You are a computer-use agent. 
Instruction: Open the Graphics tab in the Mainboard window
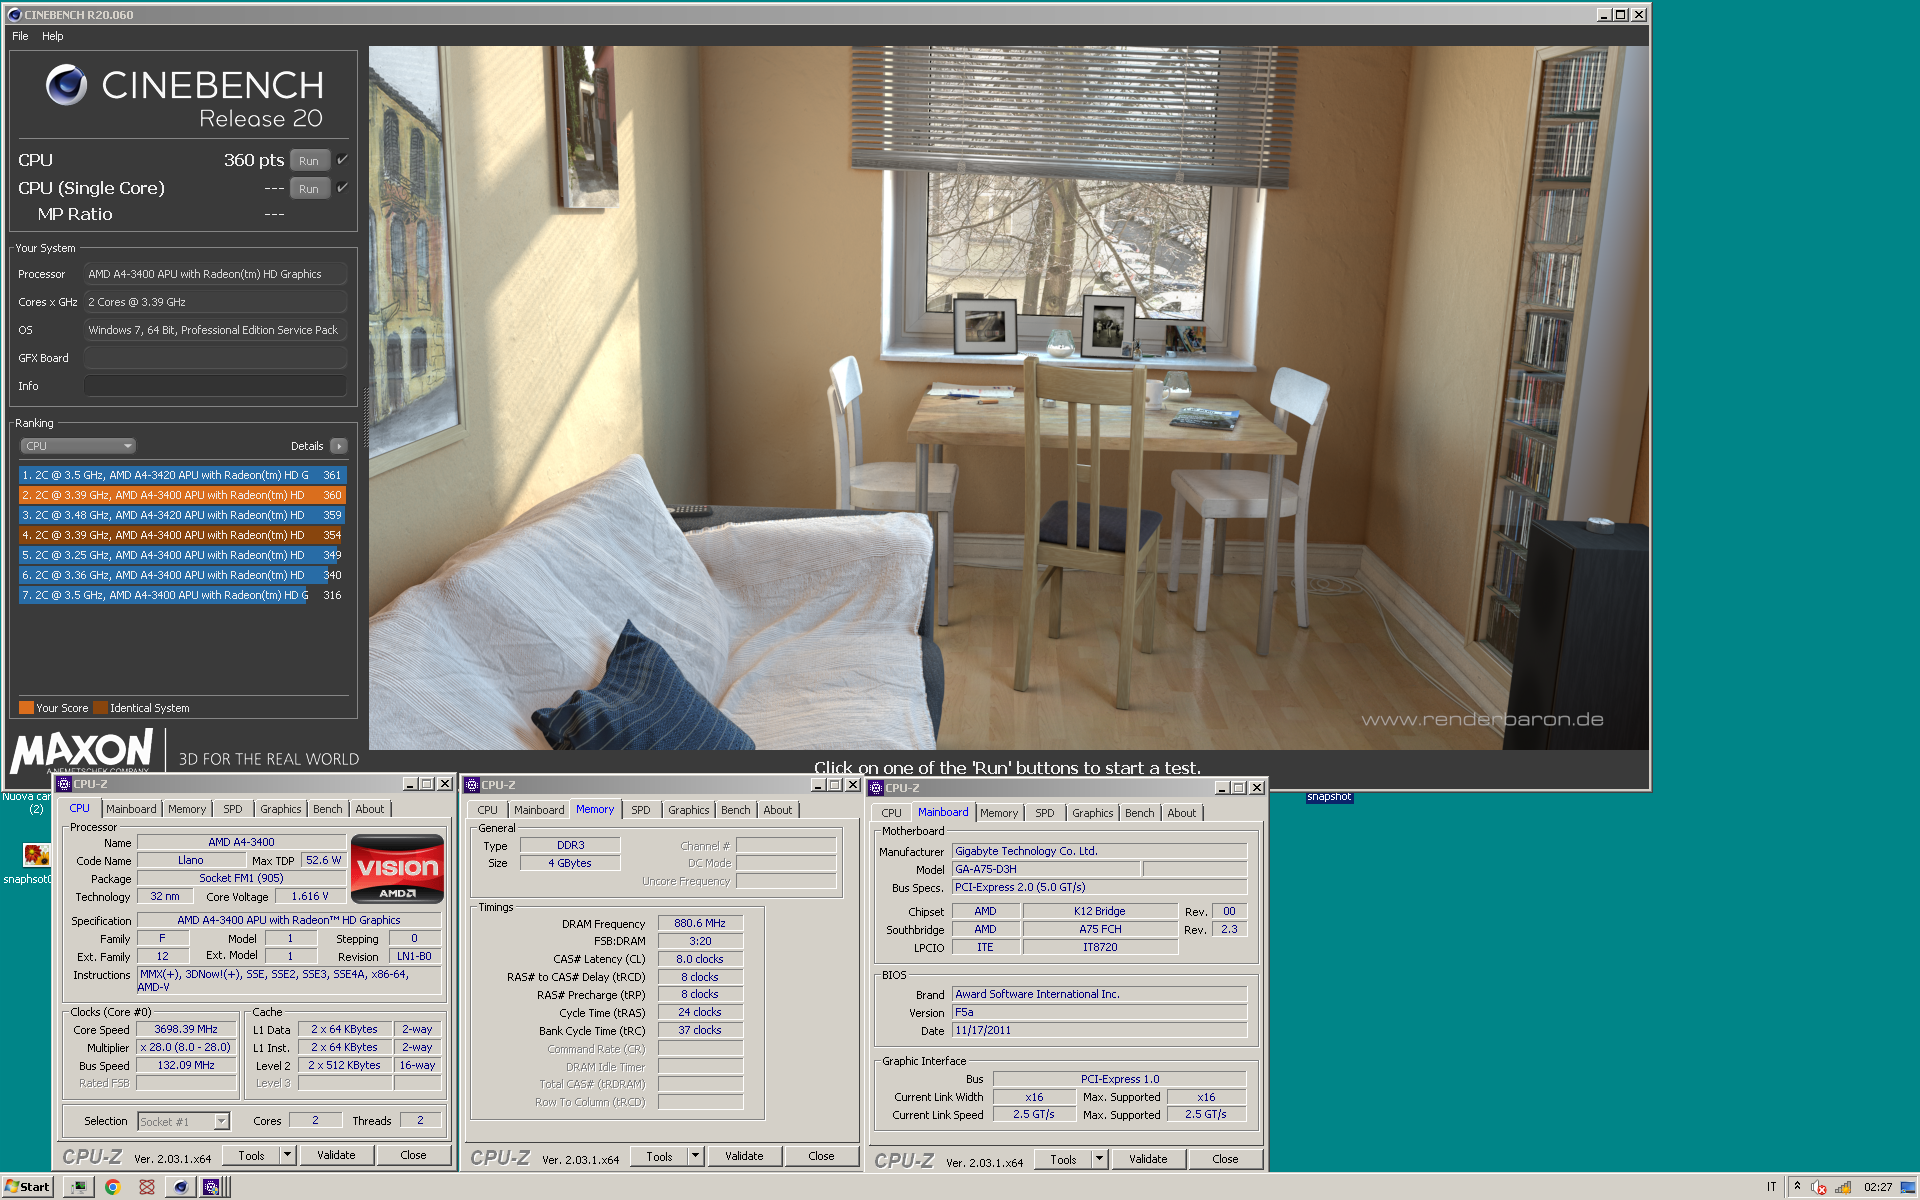[1092, 813]
